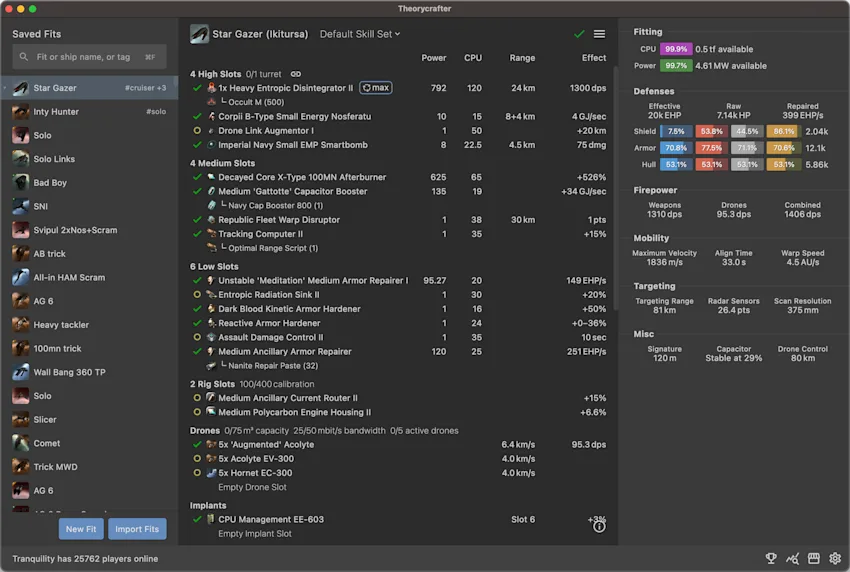Image resolution: width=850 pixels, height=572 pixels.
Task: Click the Import Fits button
Action: point(137,529)
